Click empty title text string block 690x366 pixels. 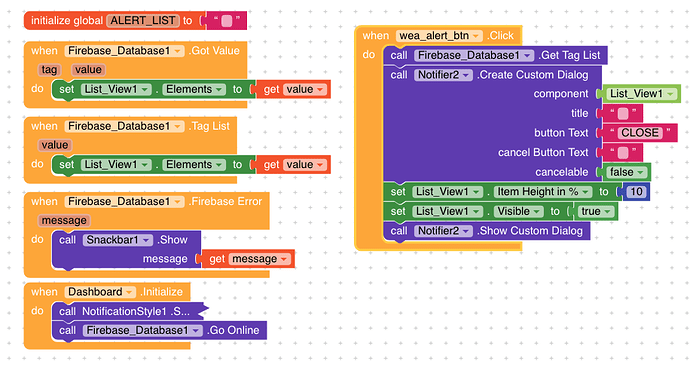pyautogui.click(x=622, y=113)
